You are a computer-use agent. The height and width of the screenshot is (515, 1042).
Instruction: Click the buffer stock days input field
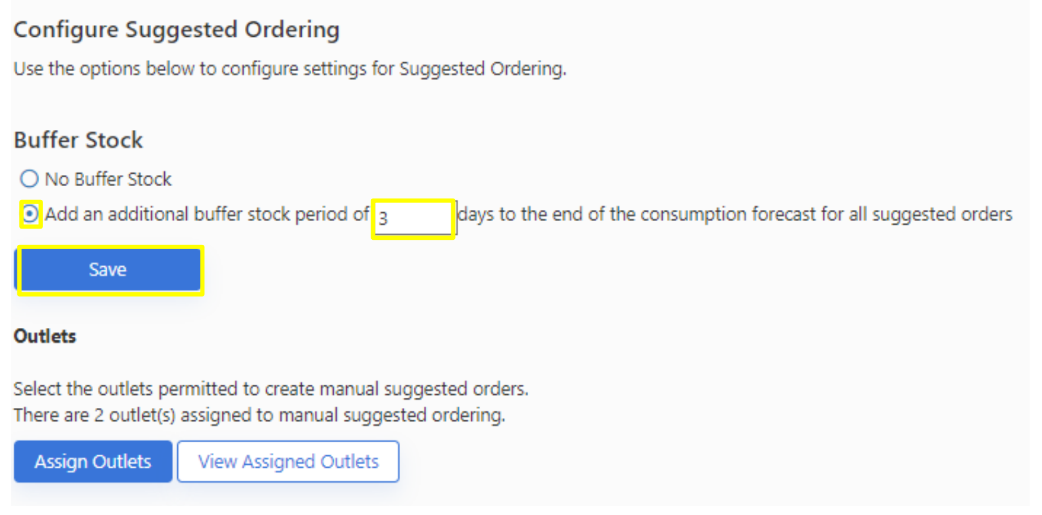[x=414, y=217]
